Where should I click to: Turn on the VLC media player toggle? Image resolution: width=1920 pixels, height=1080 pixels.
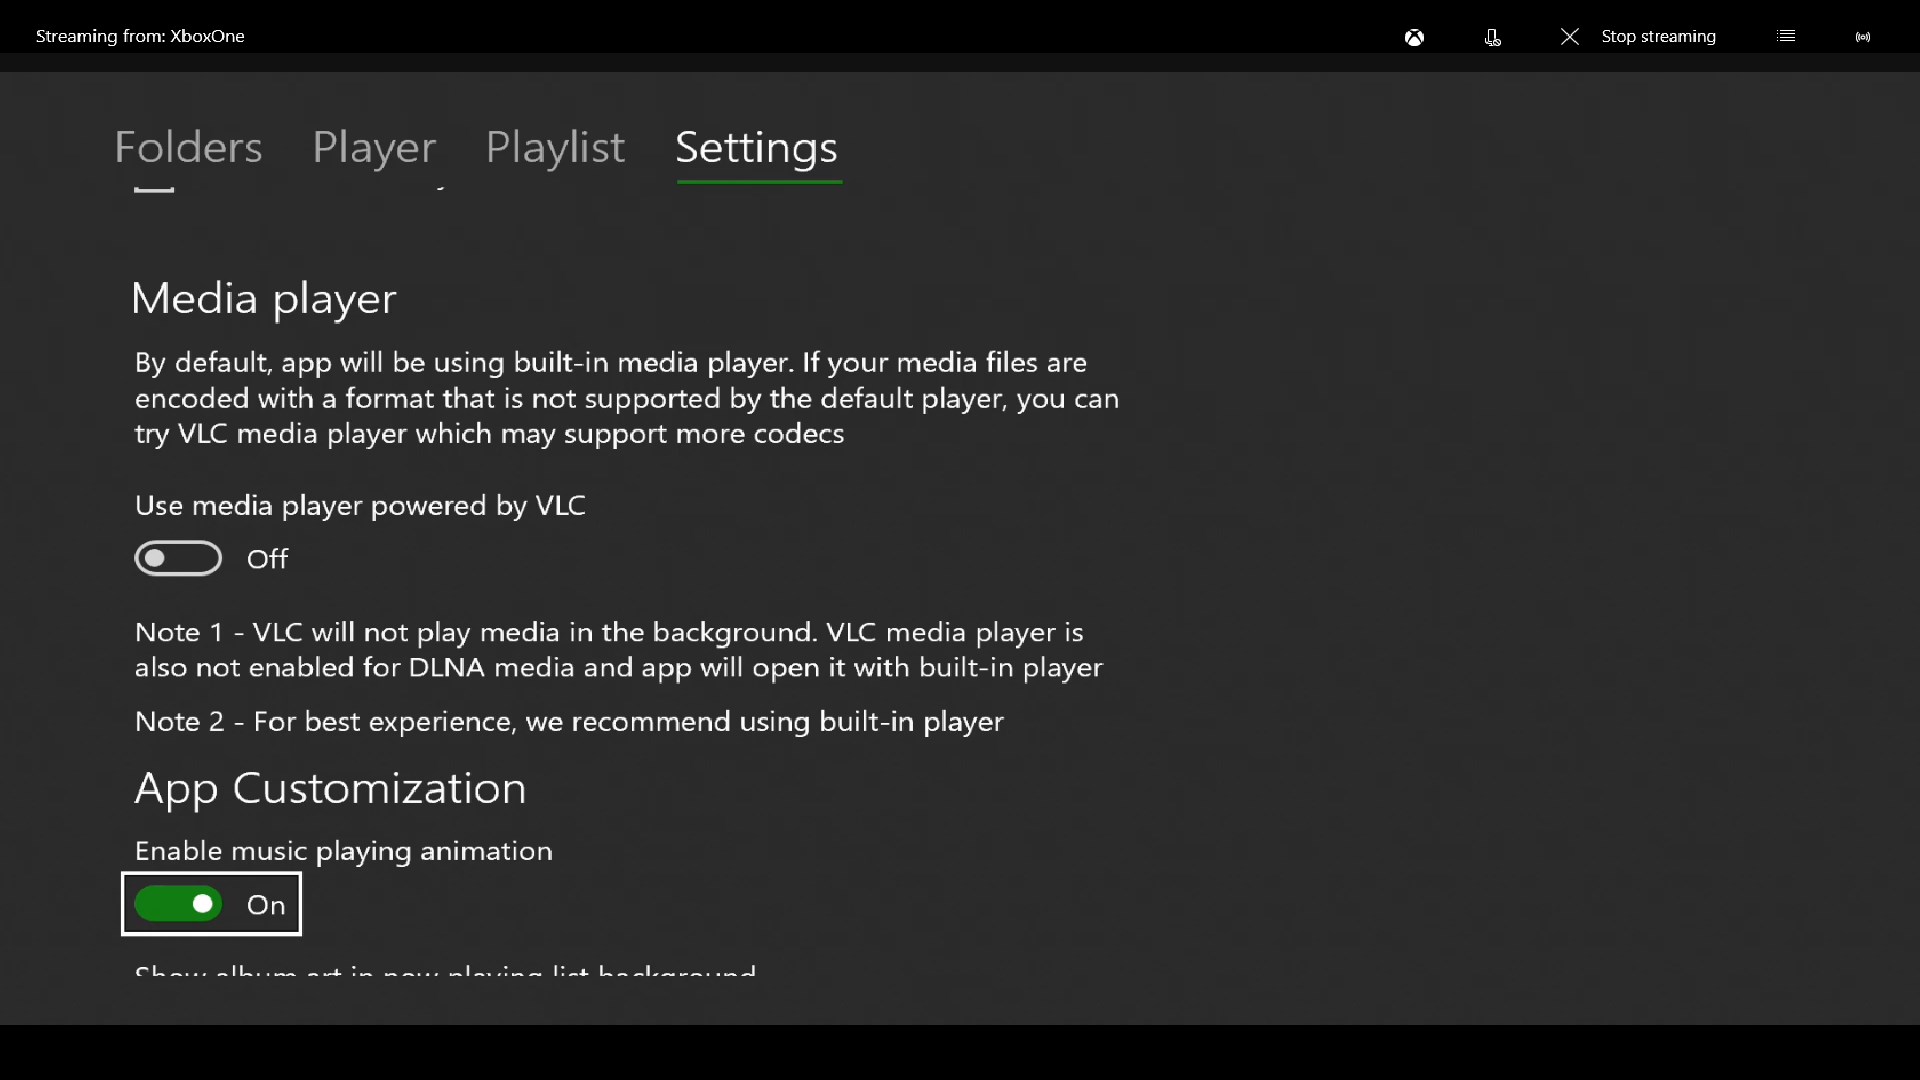pyautogui.click(x=178, y=558)
